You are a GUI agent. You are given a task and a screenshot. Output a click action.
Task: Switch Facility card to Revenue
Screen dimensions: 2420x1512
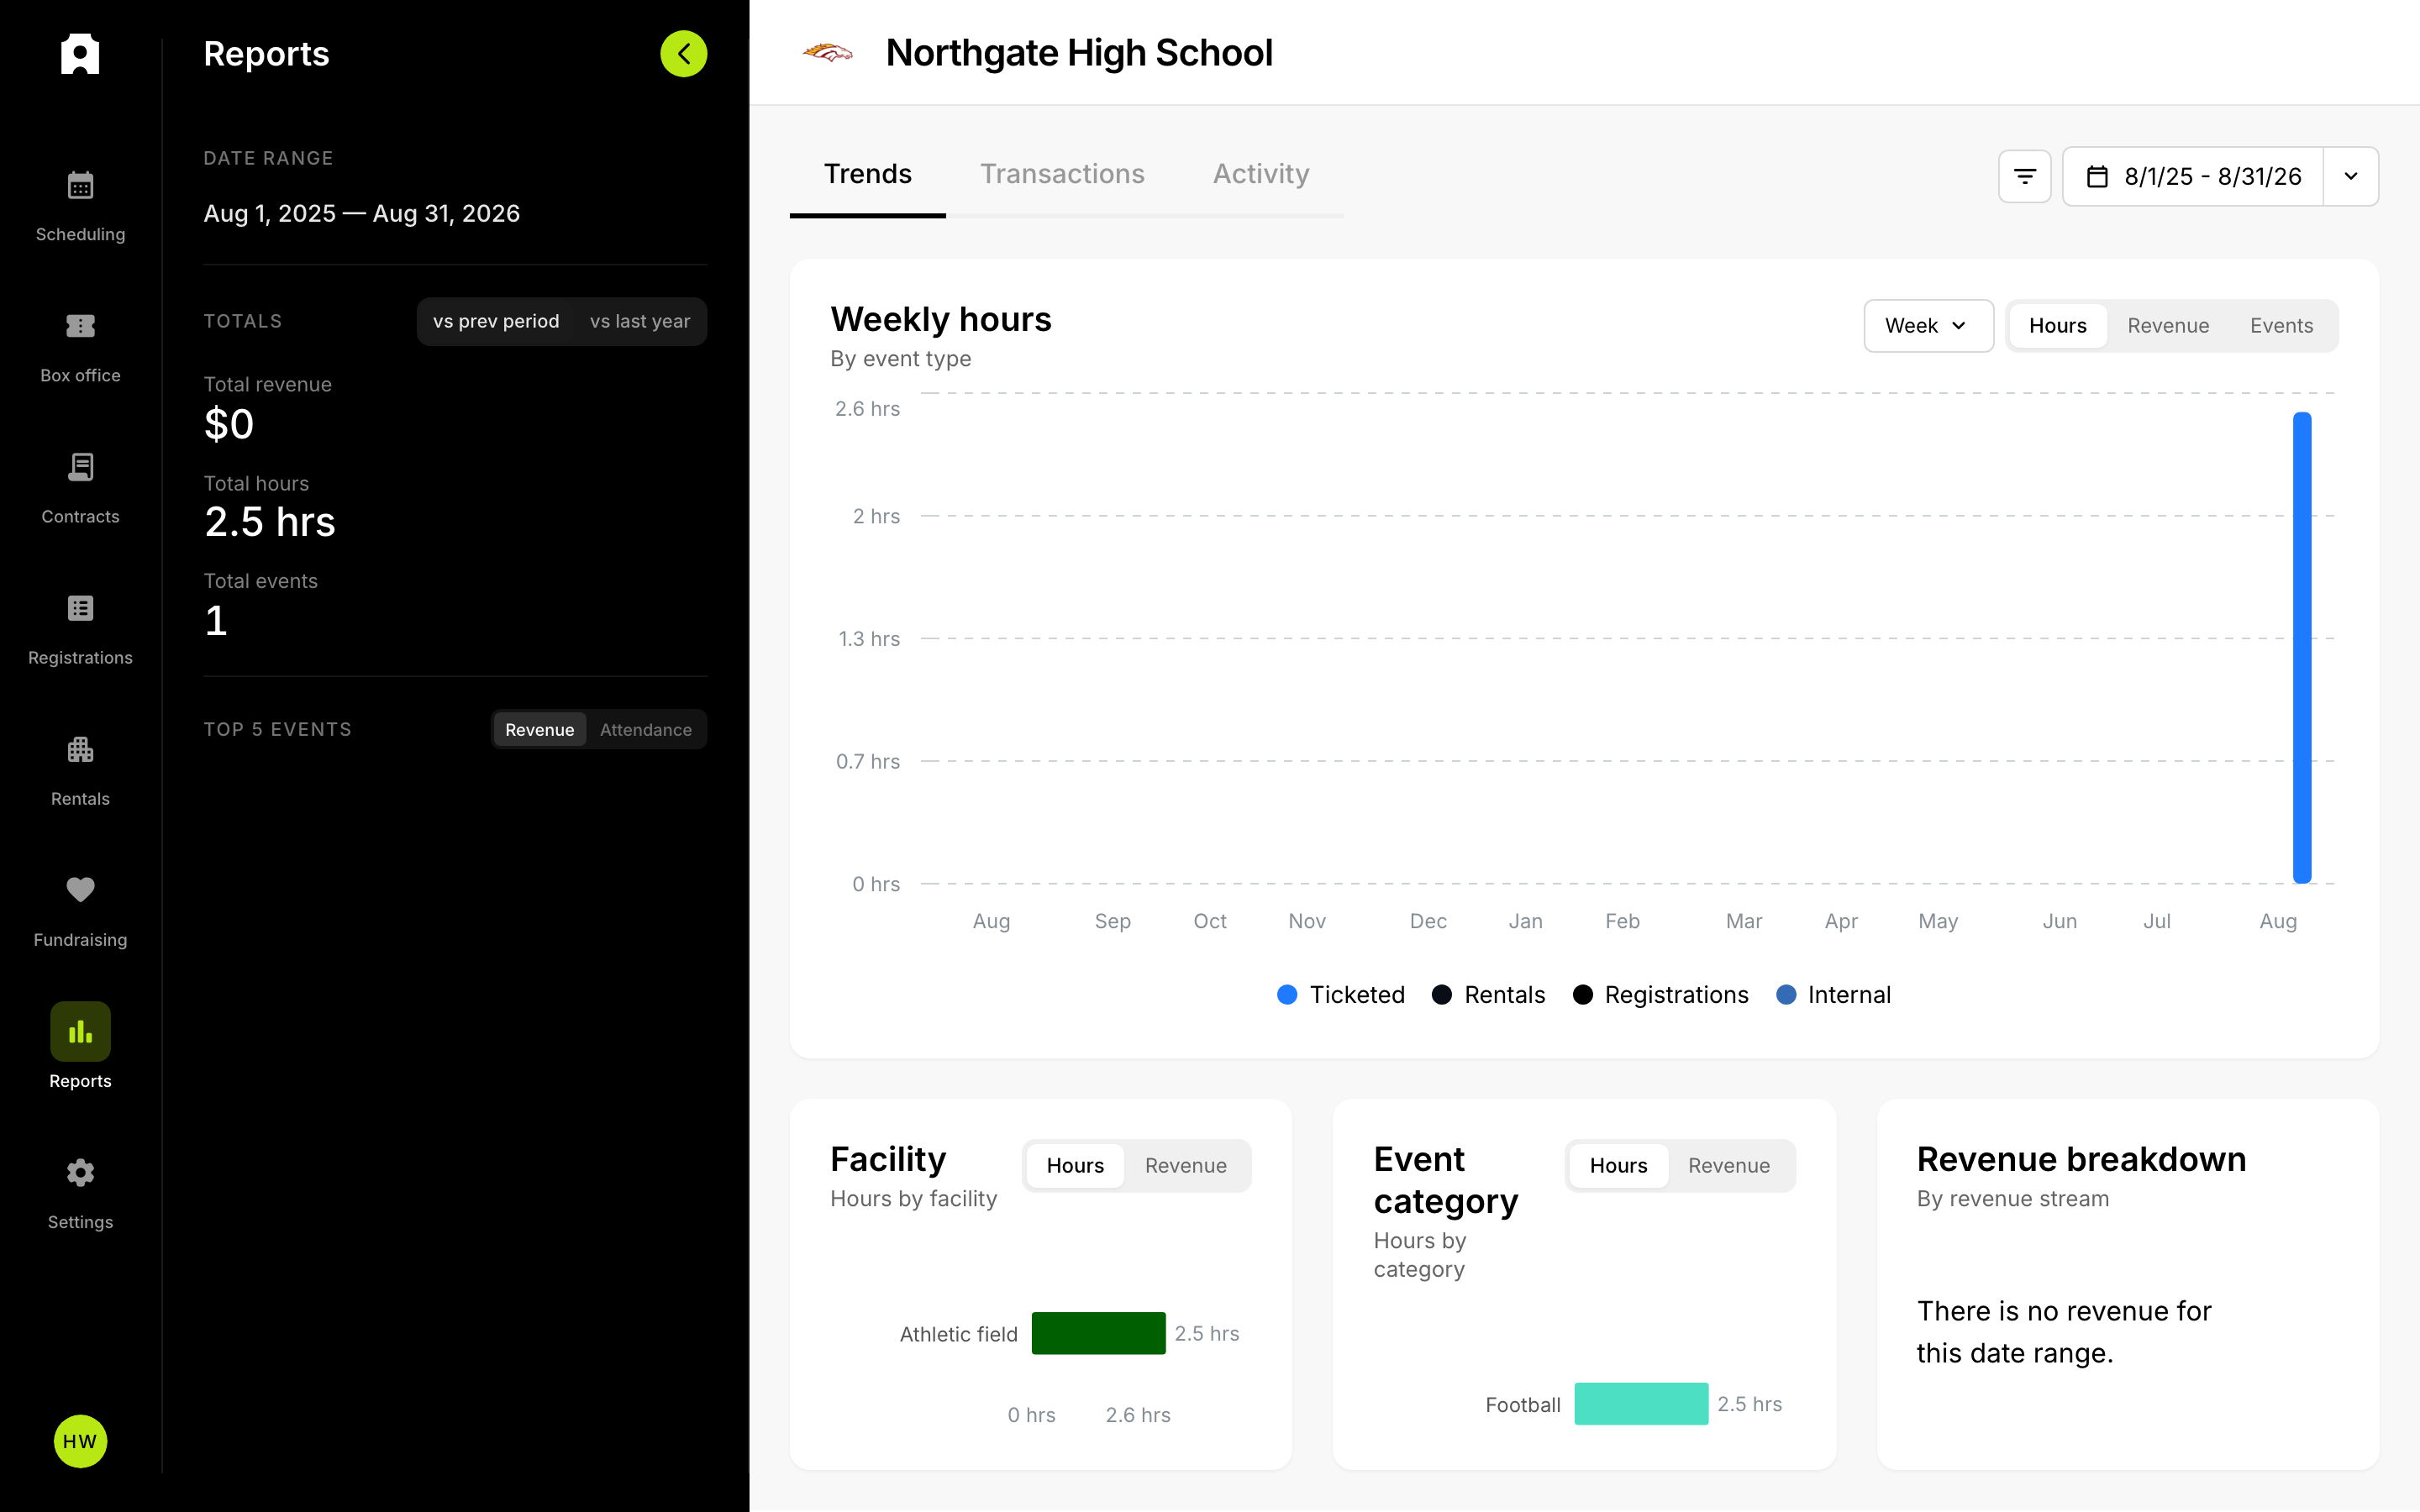1185,1166
